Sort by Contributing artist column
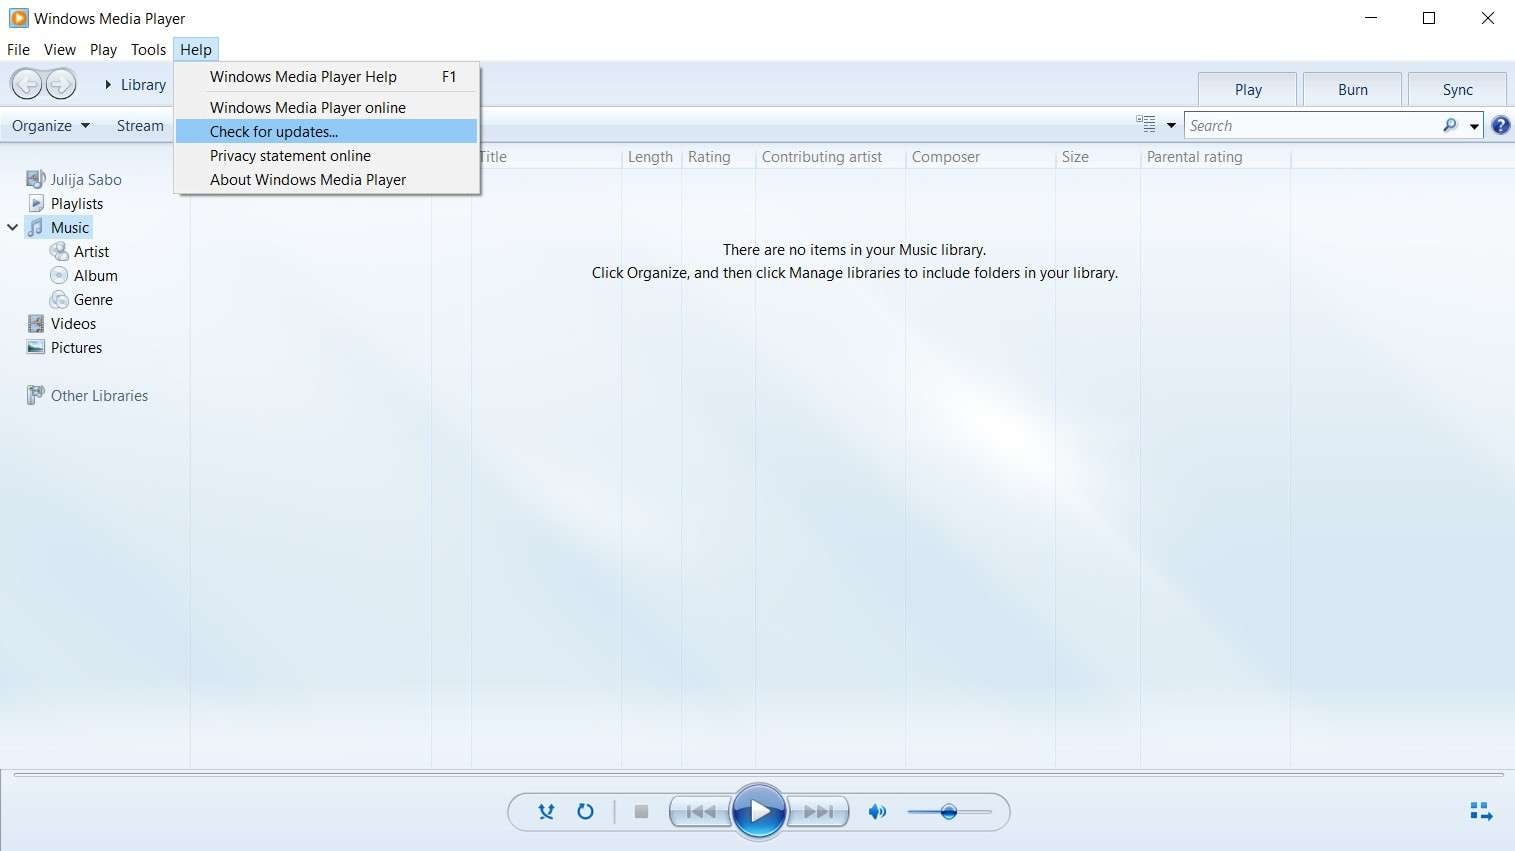1515x851 pixels. click(822, 157)
